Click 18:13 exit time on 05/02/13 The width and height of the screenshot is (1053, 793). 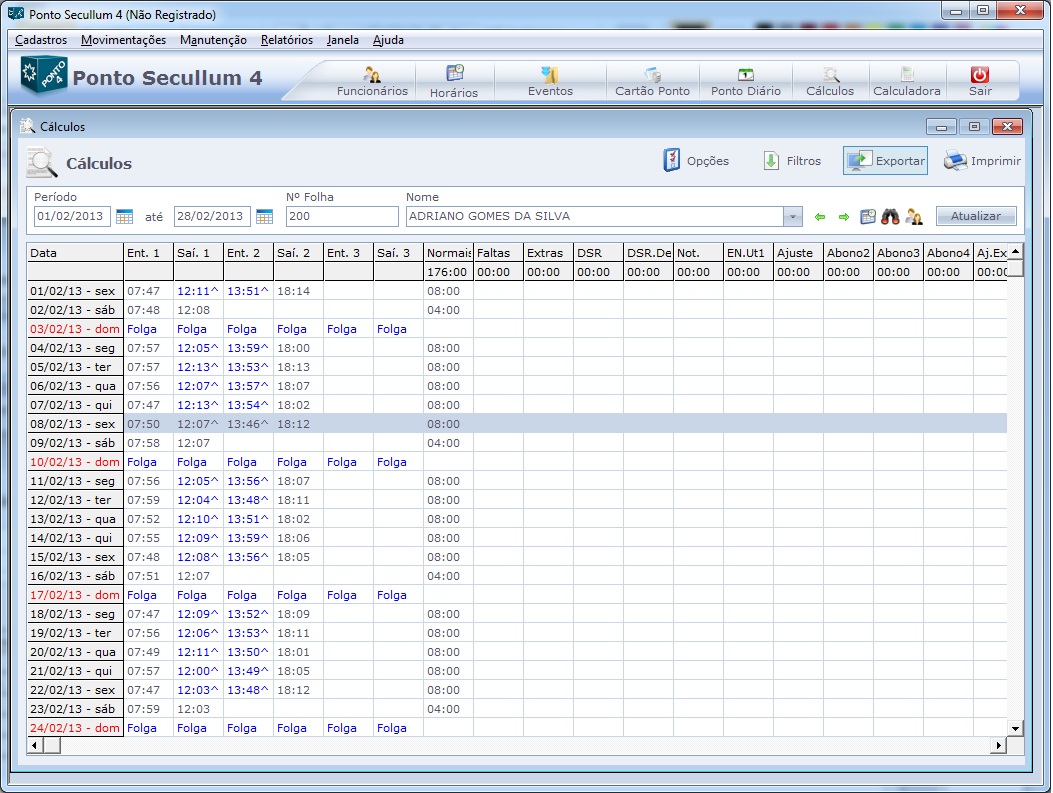tap(298, 367)
